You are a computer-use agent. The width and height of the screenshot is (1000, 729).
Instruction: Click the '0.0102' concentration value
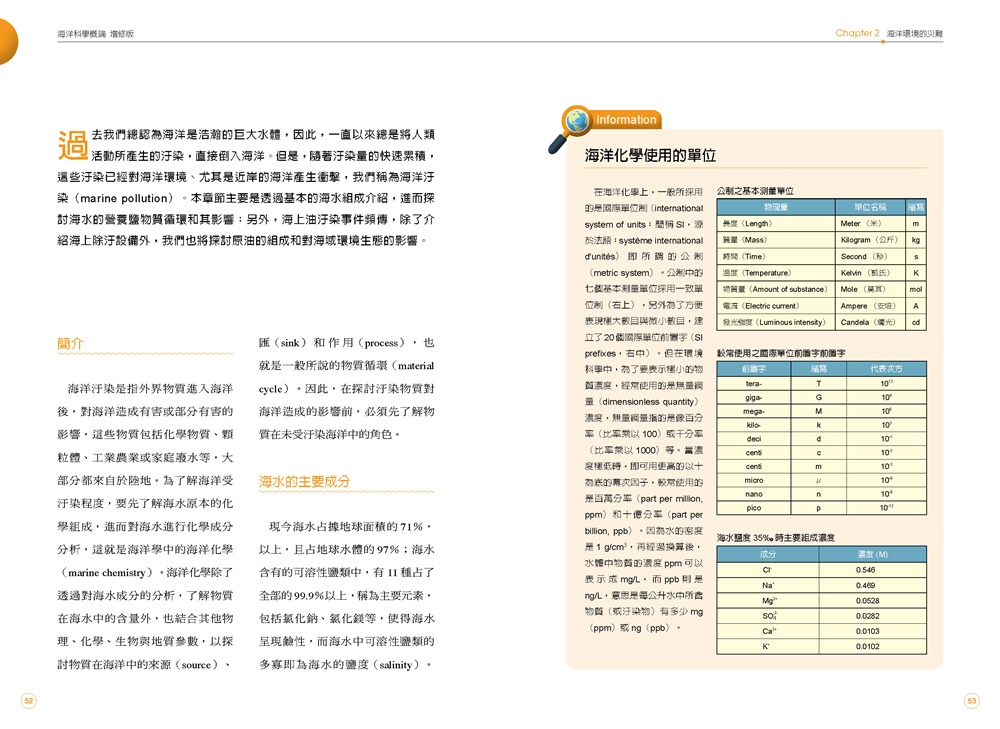[867, 647]
